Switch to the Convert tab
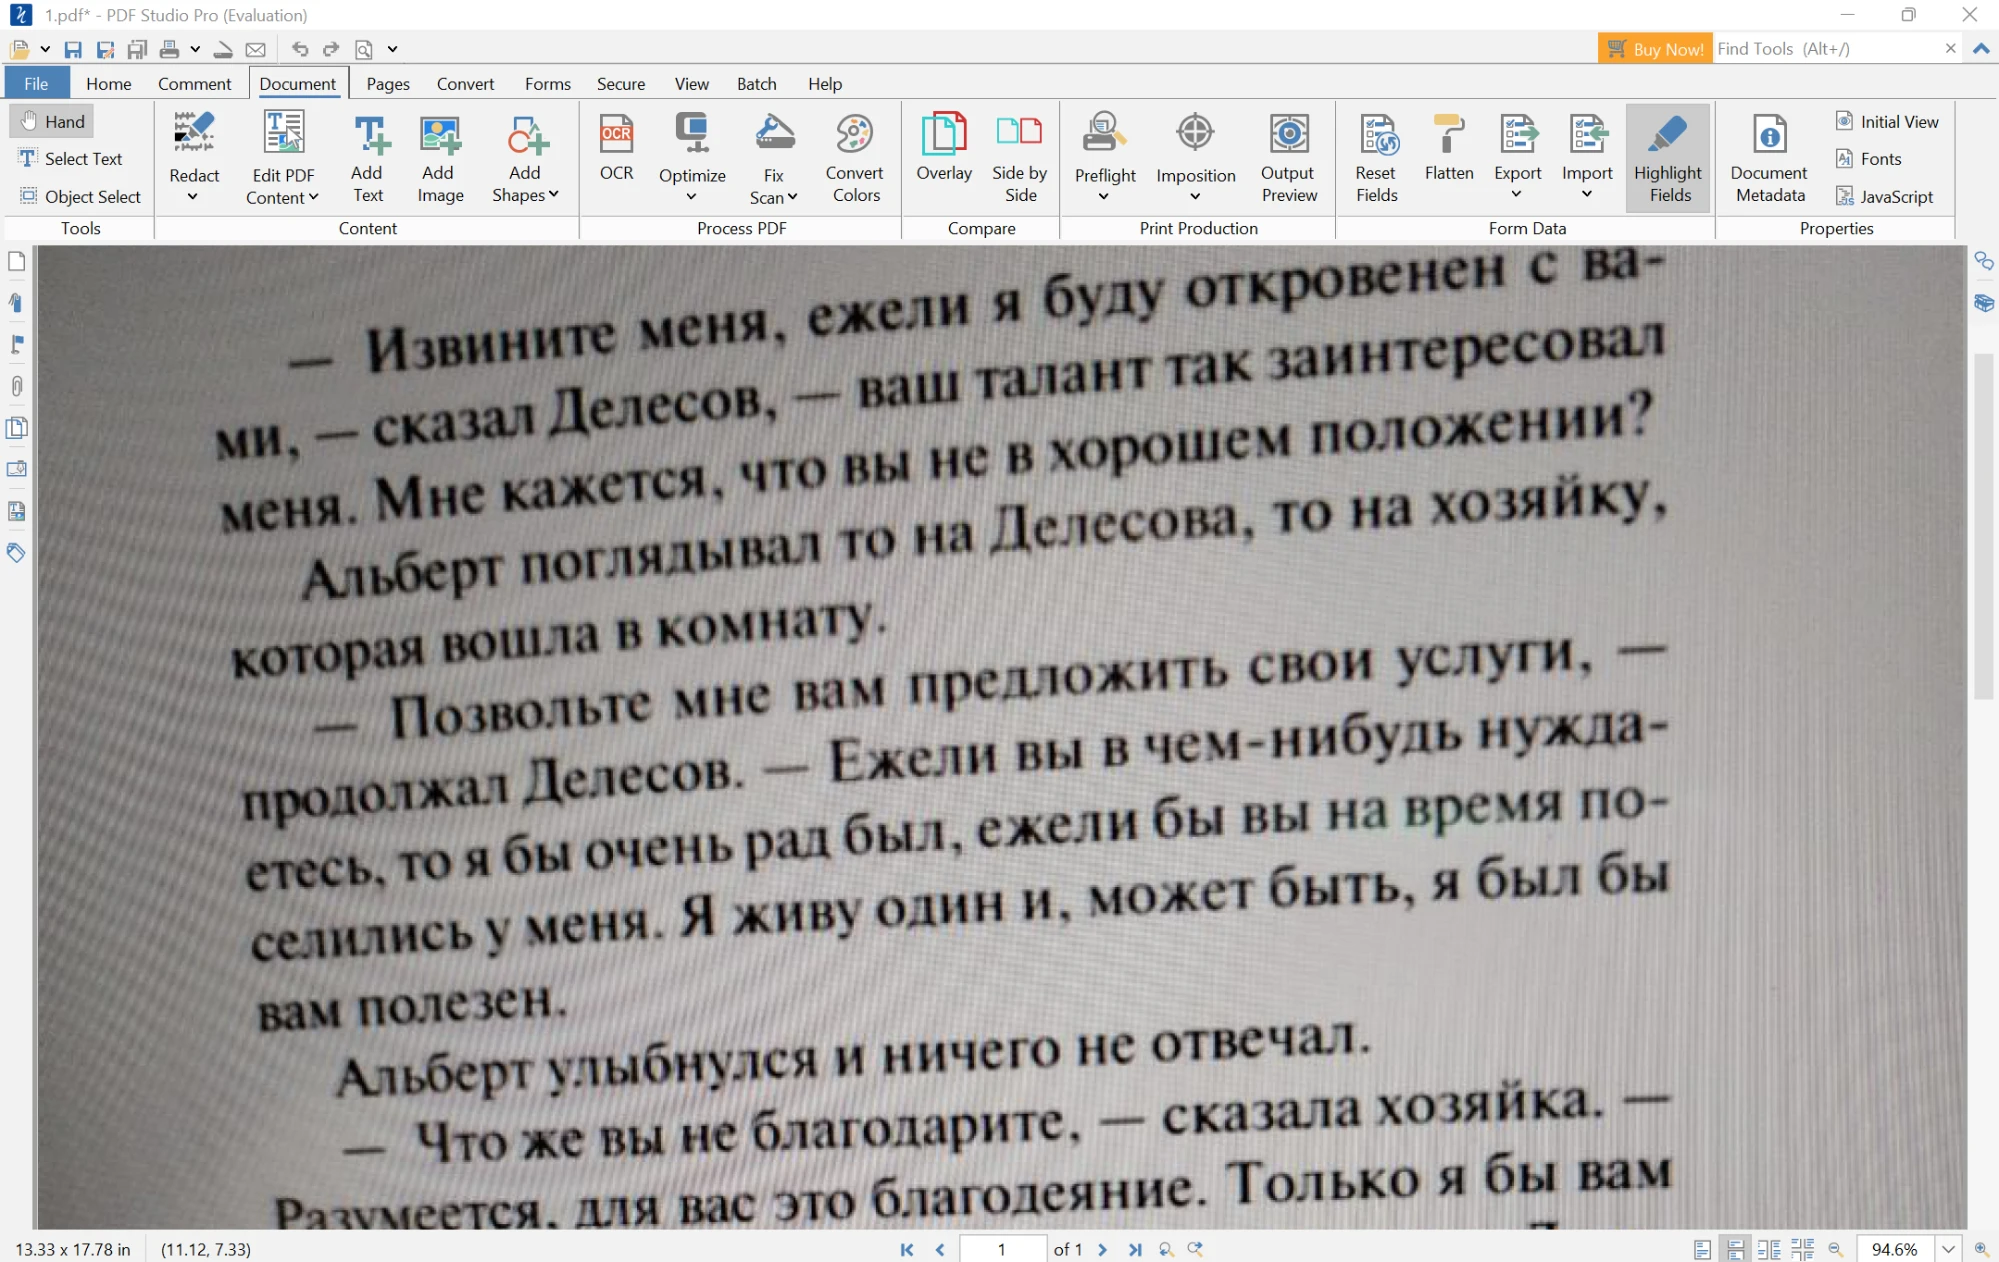The height and width of the screenshot is (1262, 1999). click(x=465, y=83)
